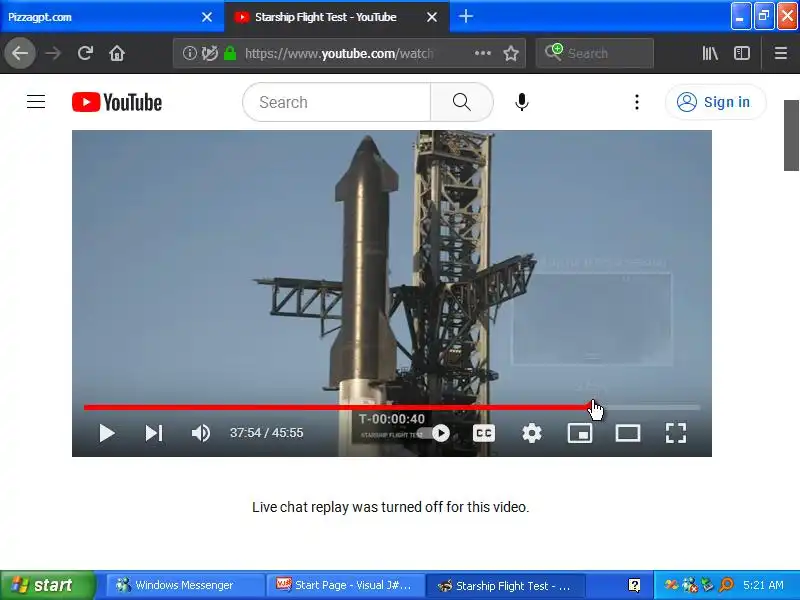
Task: Open the browser Library icon
Action: [710, 53]
